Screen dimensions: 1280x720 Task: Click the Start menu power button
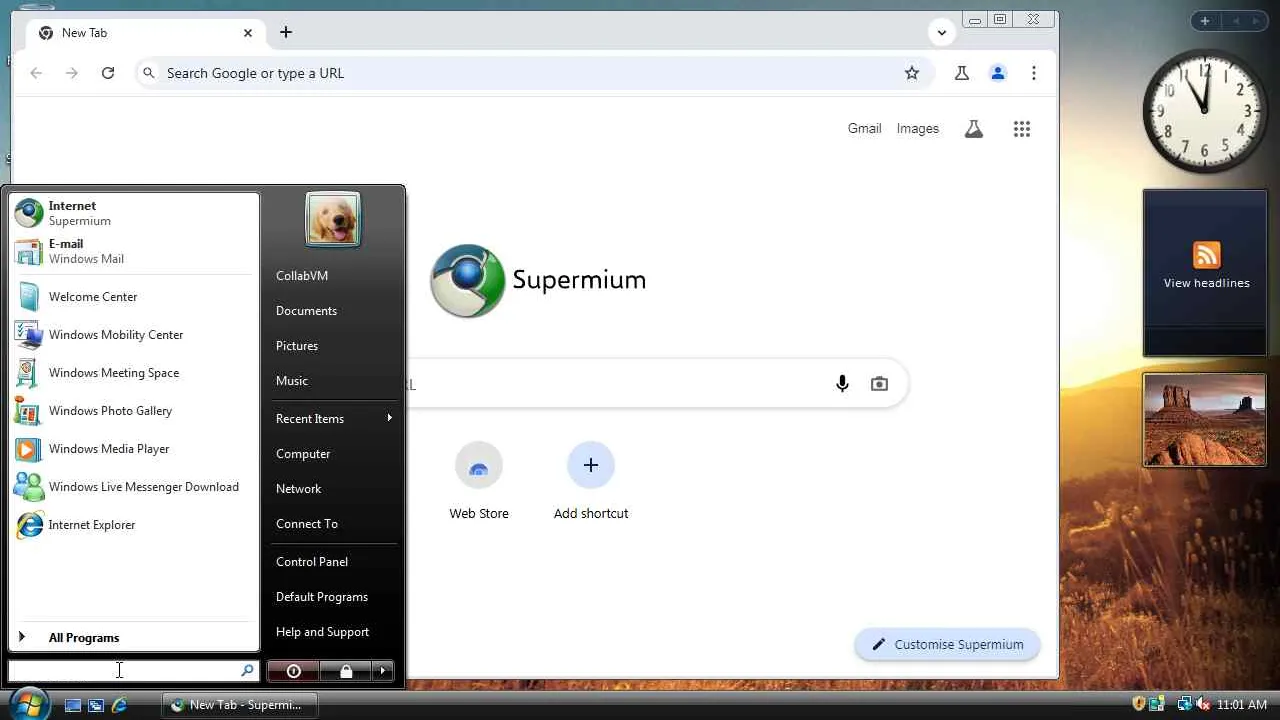293,671
